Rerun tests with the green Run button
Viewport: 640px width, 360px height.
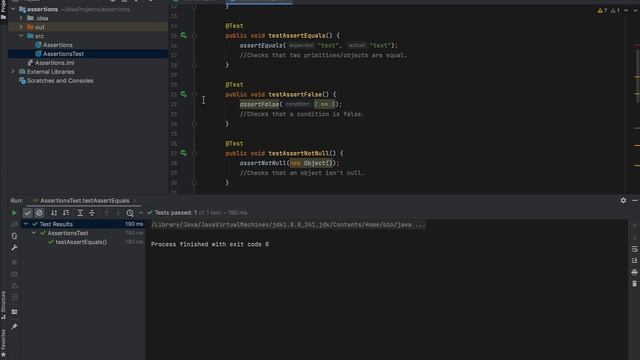[x=14, y=213]
